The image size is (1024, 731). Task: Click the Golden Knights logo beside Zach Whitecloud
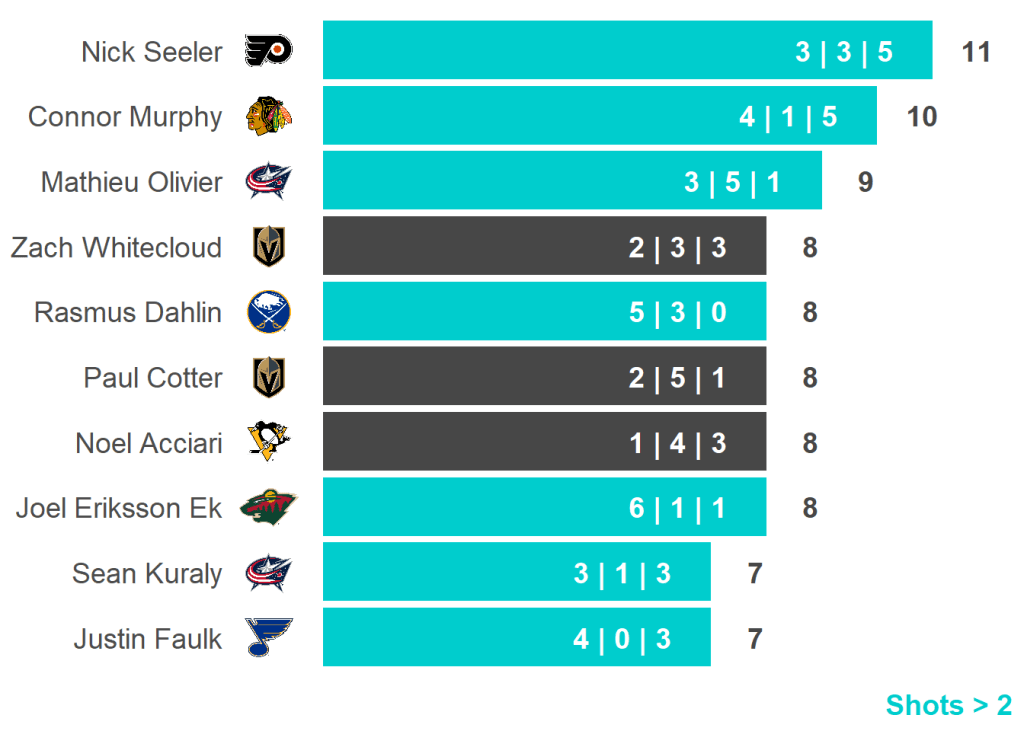click(x=268, y=247)
